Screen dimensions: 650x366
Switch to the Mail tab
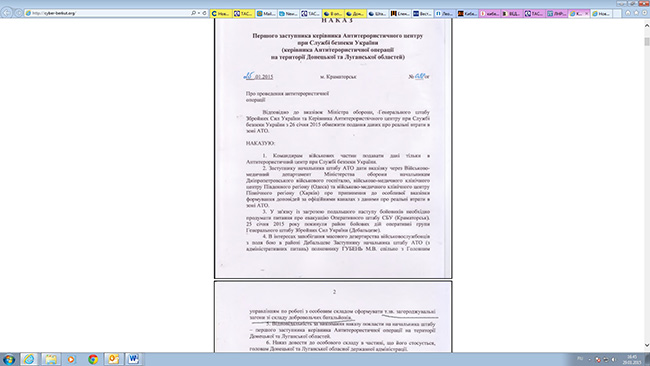click(266, 14)
